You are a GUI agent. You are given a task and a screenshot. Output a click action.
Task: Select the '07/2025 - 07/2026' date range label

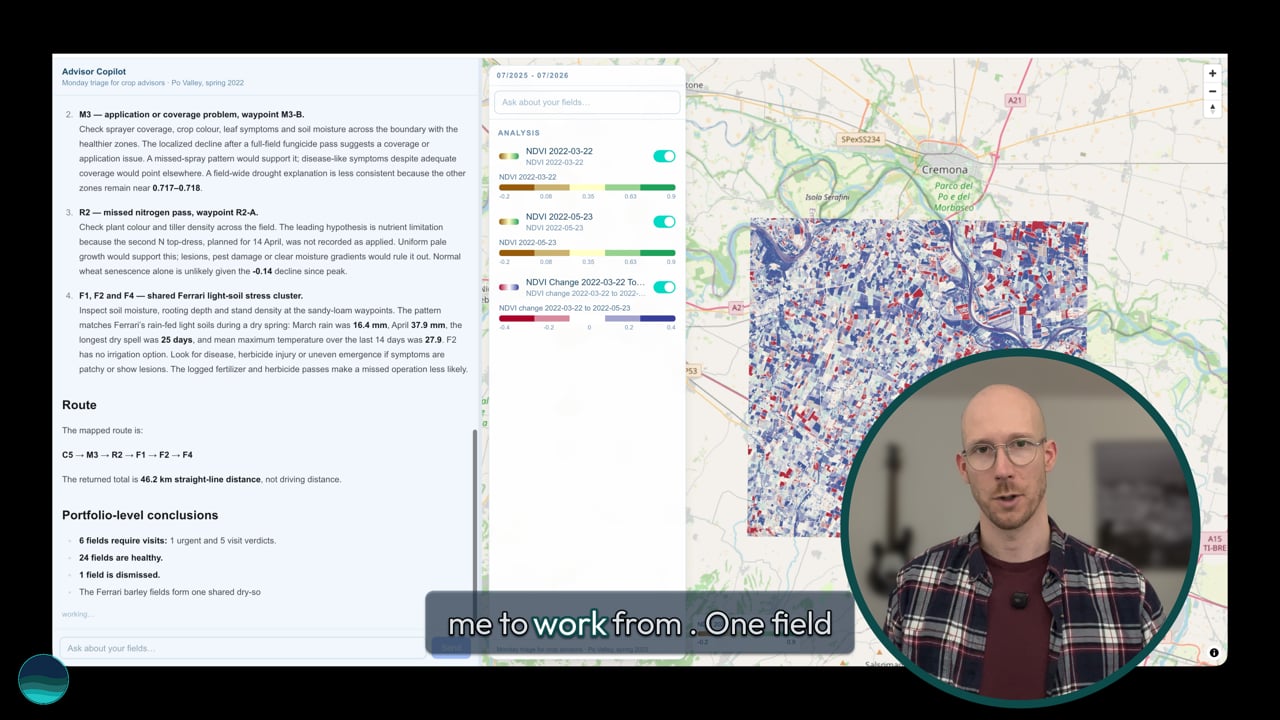coord(532,75)
